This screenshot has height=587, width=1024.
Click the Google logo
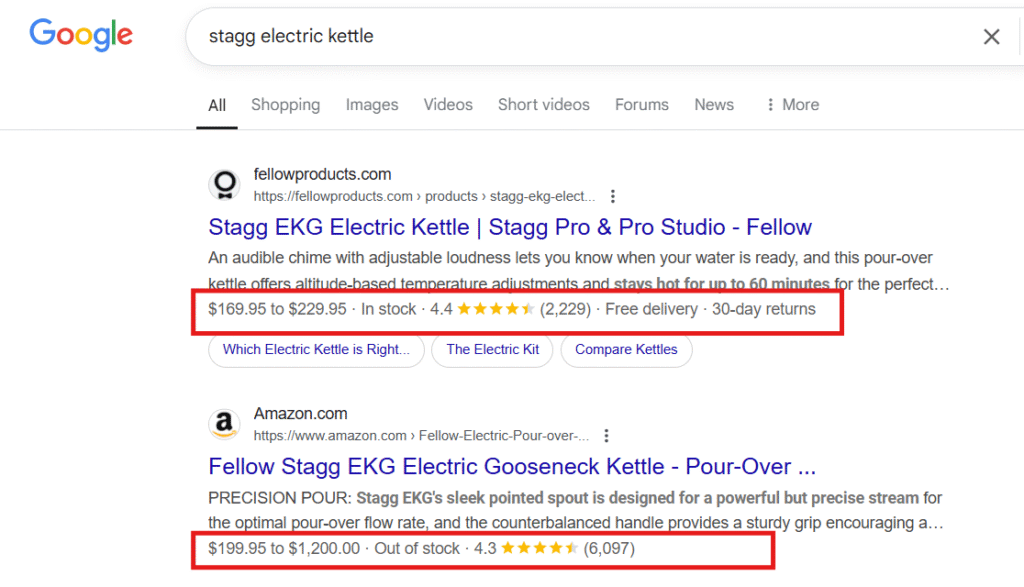click(x=81, y=35)
